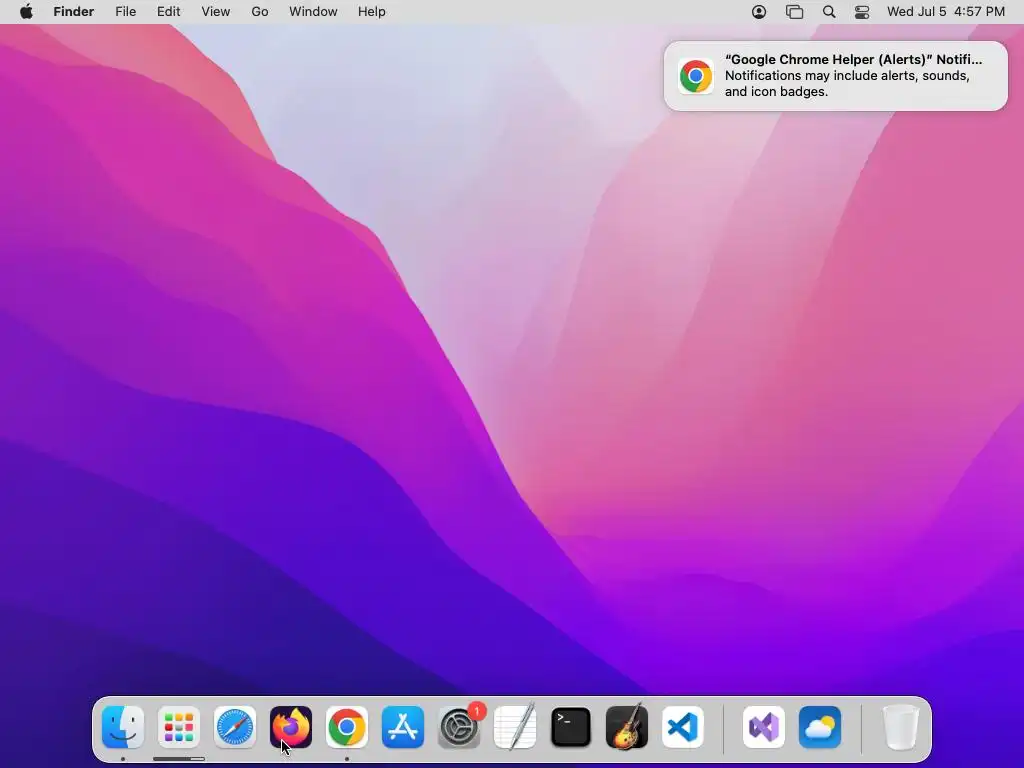The height and width of the screenshot is (768, 1024).
Task: Open the App Store Dock icon
Action: 403,727
